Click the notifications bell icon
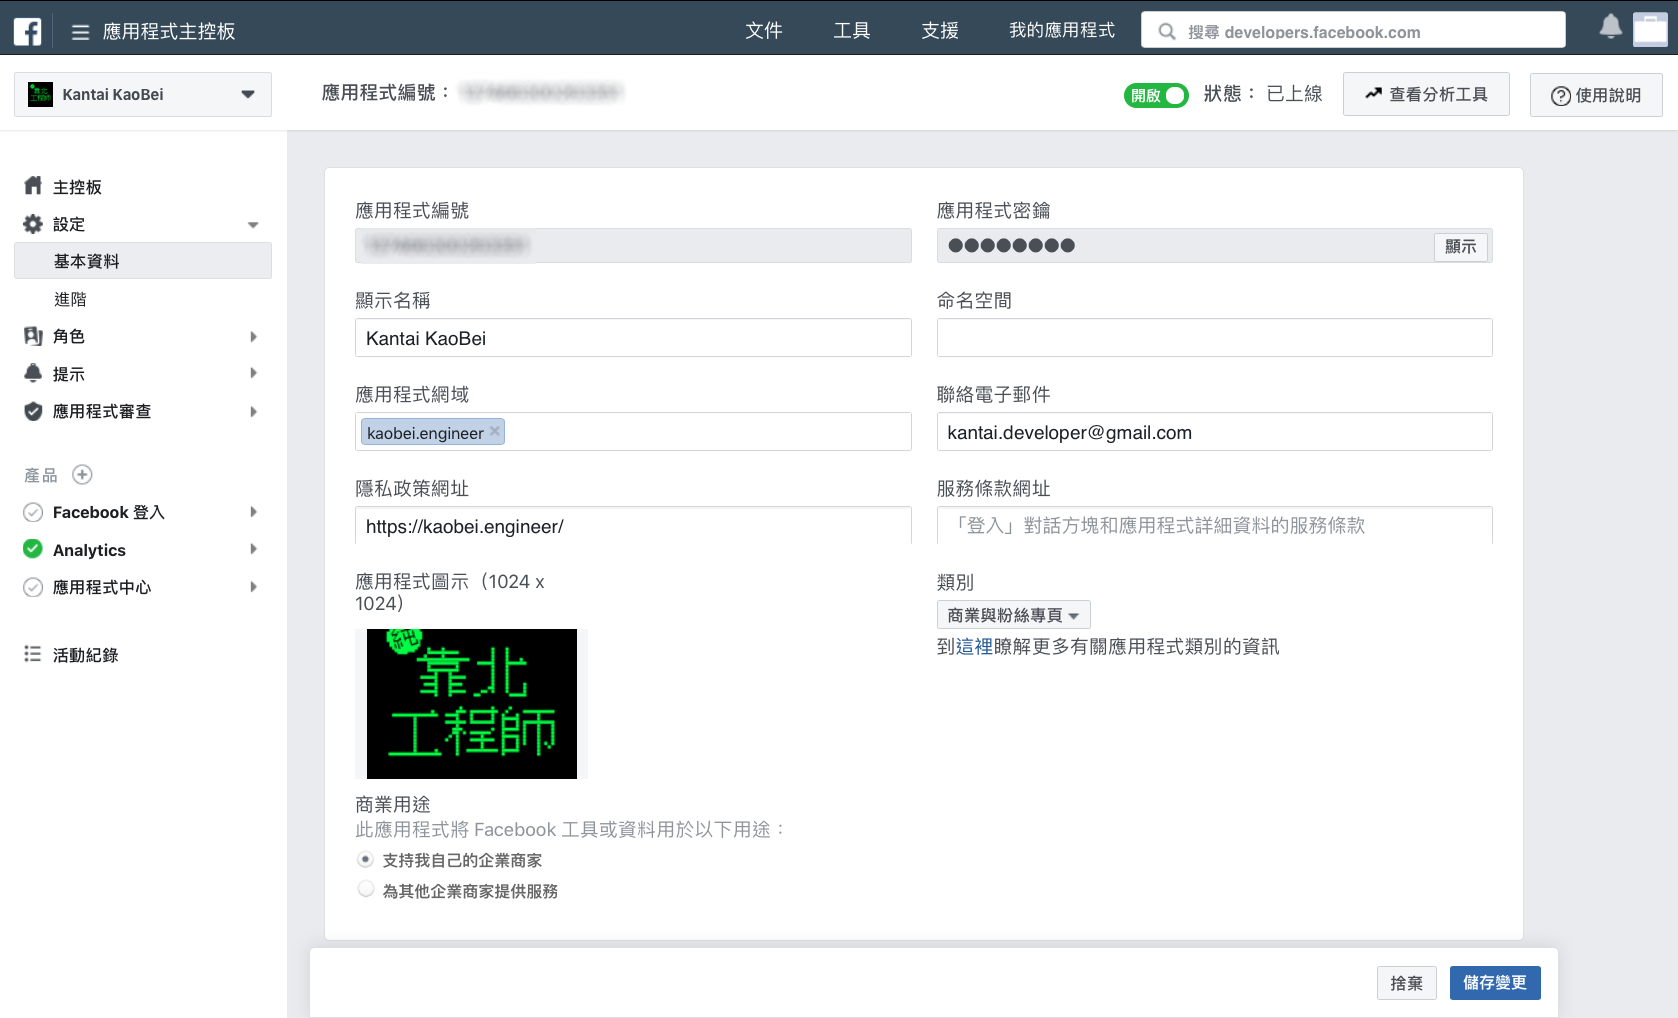This screenshot has height=1018, width=1678. [1610, 27]
